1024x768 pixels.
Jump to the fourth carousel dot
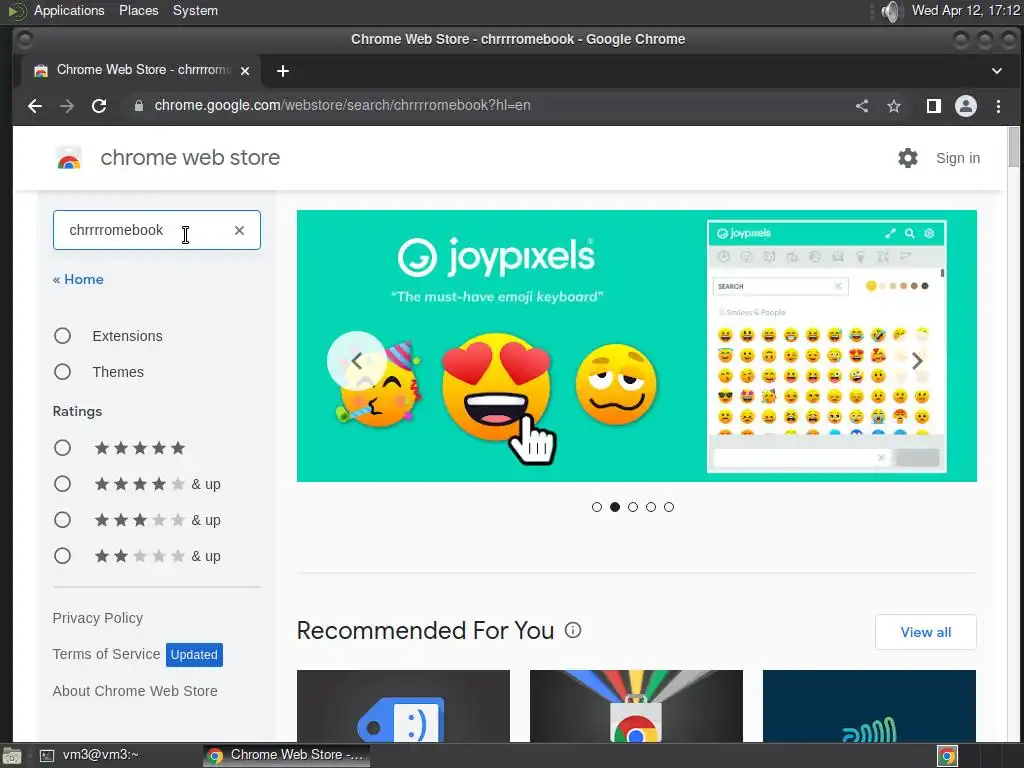(x=651, y=507)
